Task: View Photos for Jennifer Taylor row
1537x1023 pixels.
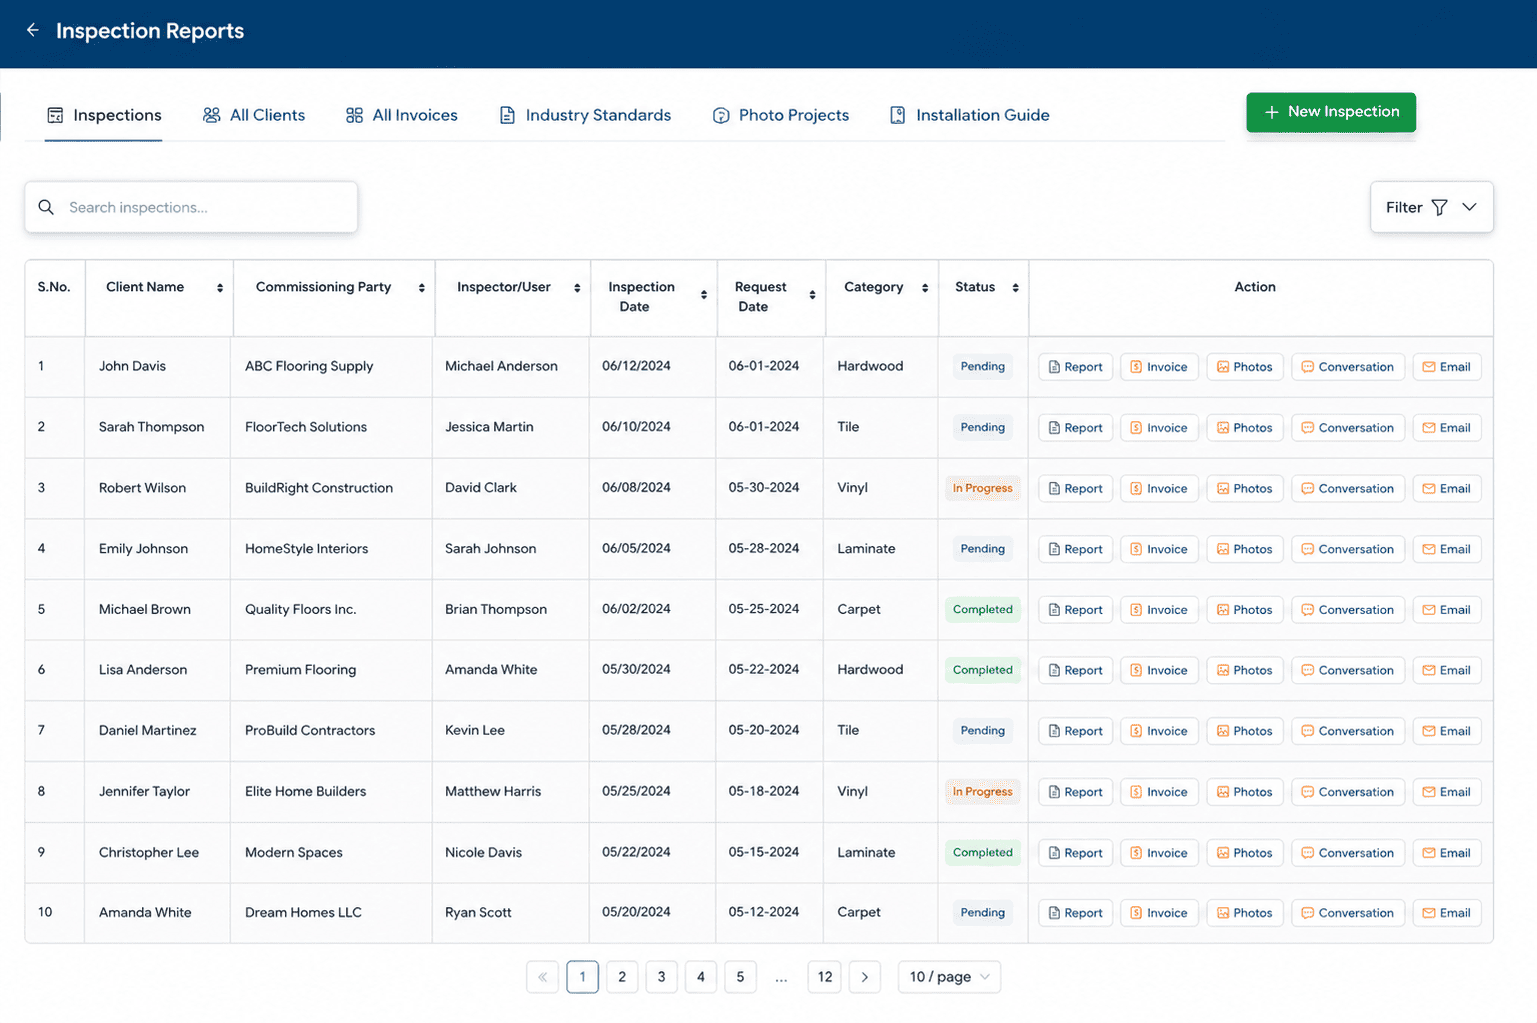Action: 1245,792
